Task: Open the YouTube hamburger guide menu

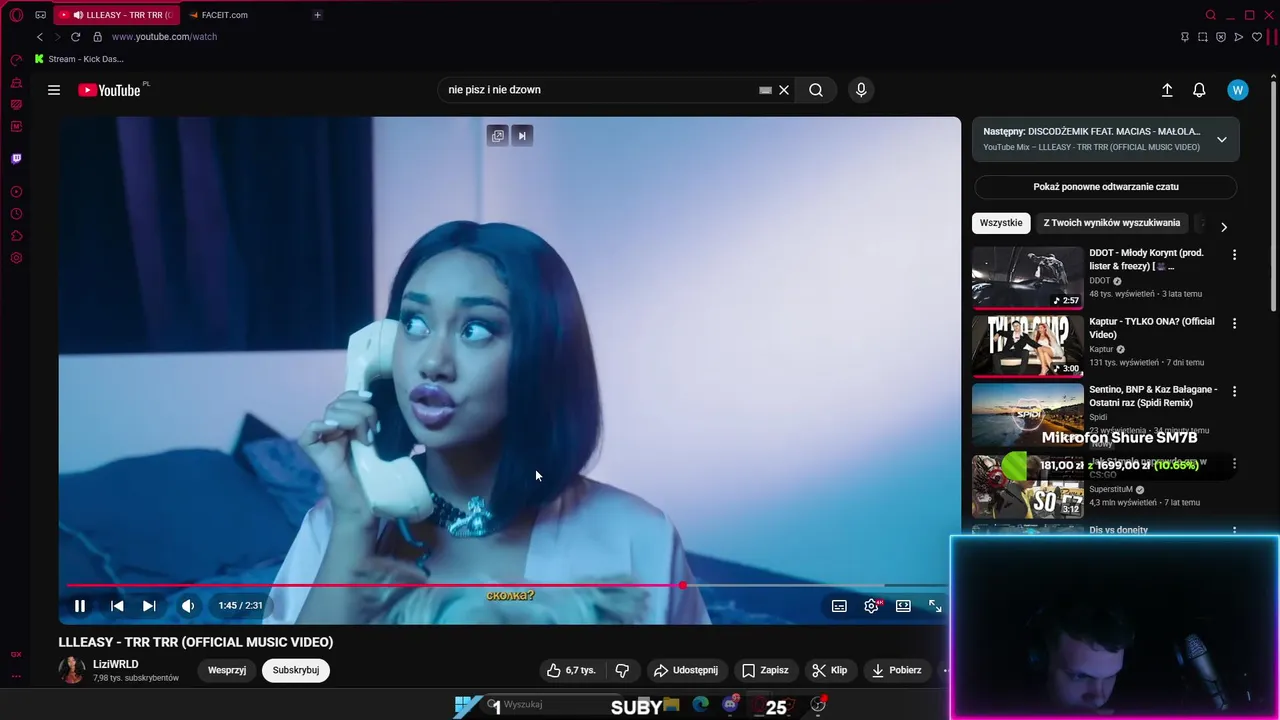Action: click(54, 90)
